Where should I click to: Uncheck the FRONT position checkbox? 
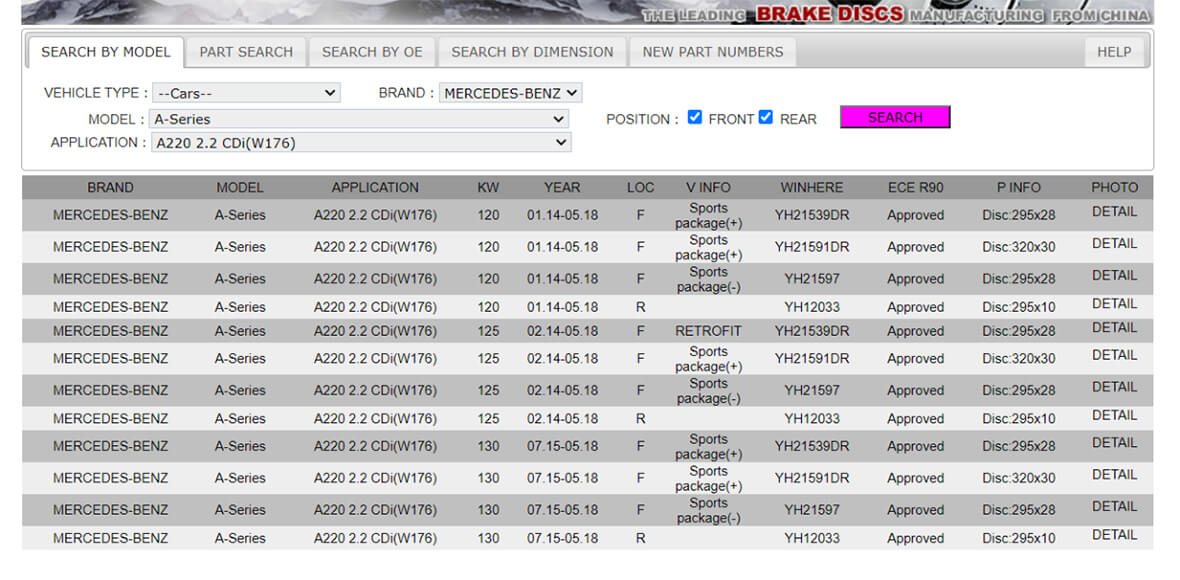[x=695, y=117]
